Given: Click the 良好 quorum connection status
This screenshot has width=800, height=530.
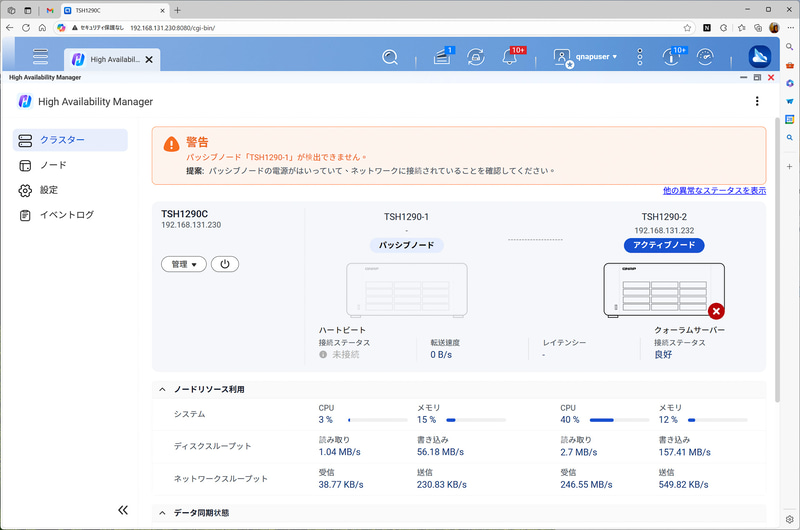Looking at the screenshot, I should click(663, 355).
